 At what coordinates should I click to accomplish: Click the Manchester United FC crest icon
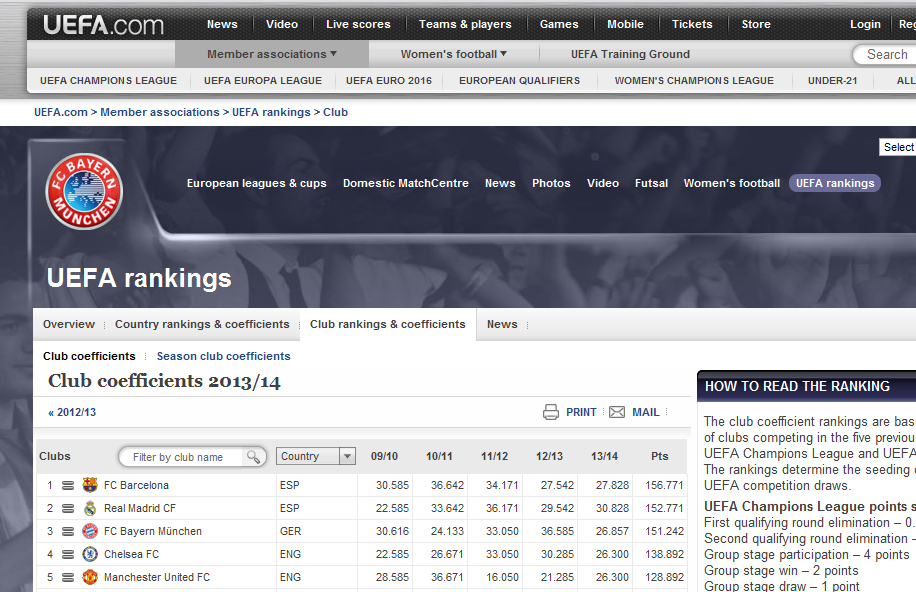(90, 577)
